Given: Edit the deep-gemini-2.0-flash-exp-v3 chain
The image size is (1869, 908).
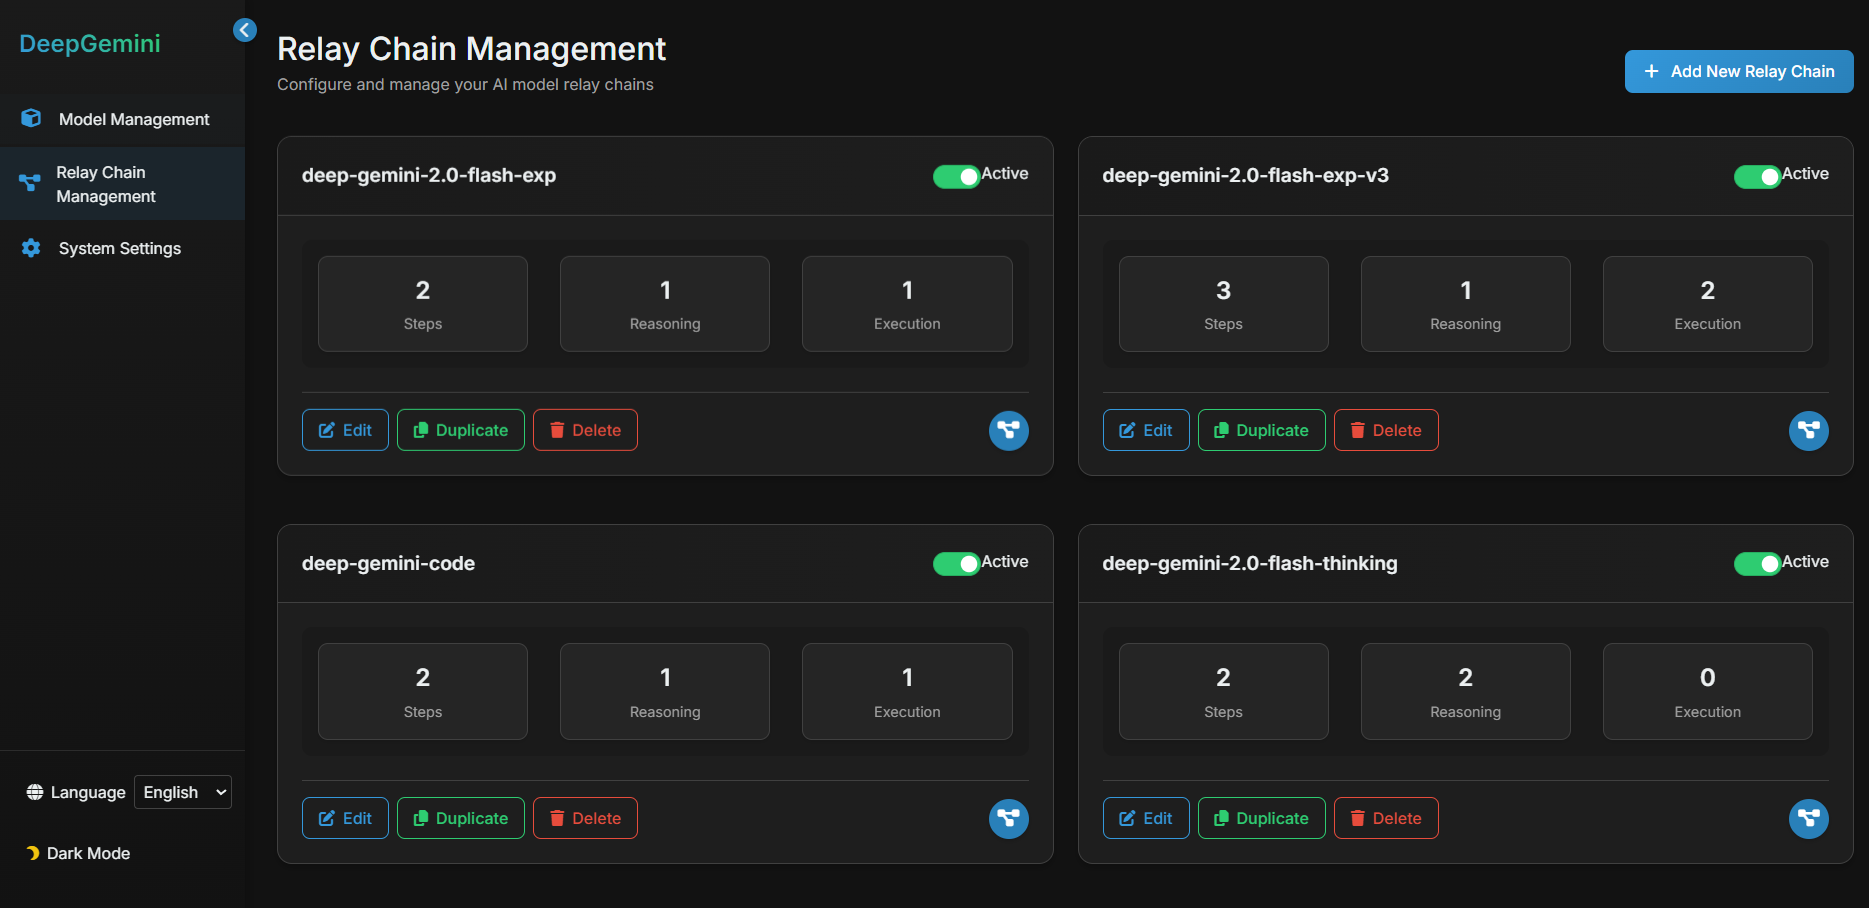Looking at the screenshot, I should 1145,430.
